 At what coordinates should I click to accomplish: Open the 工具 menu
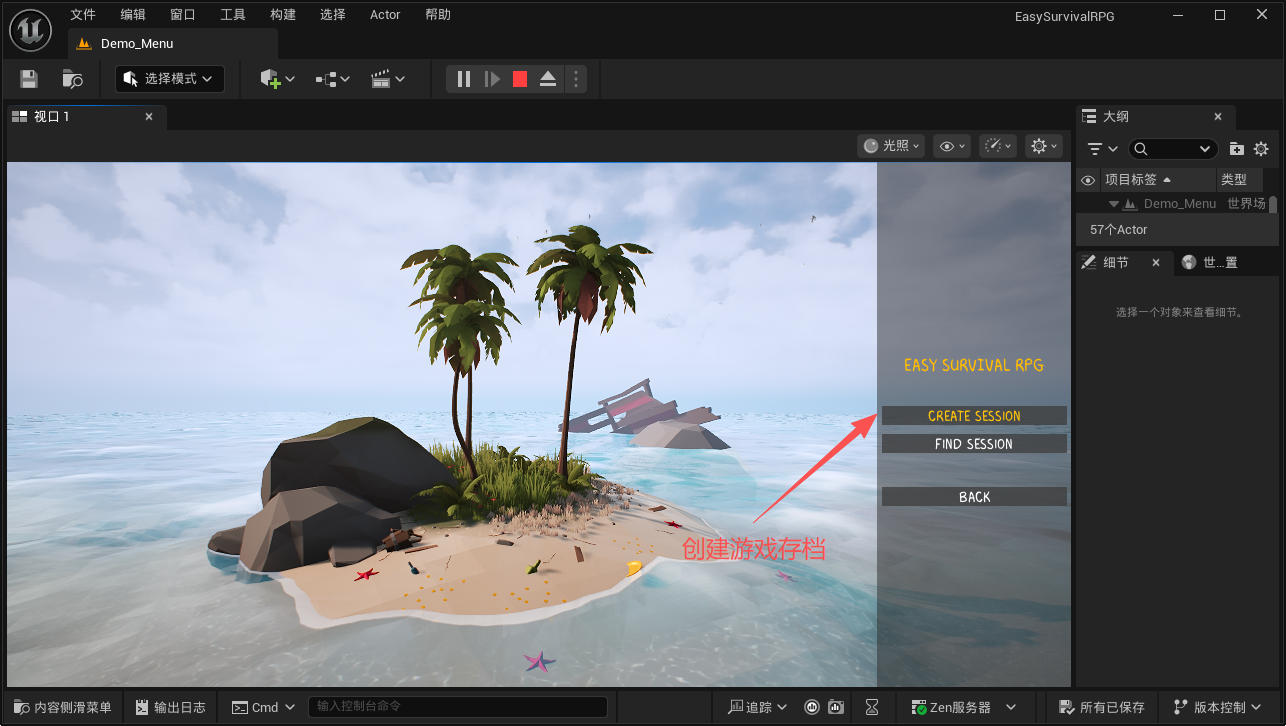tap(233, 15)
